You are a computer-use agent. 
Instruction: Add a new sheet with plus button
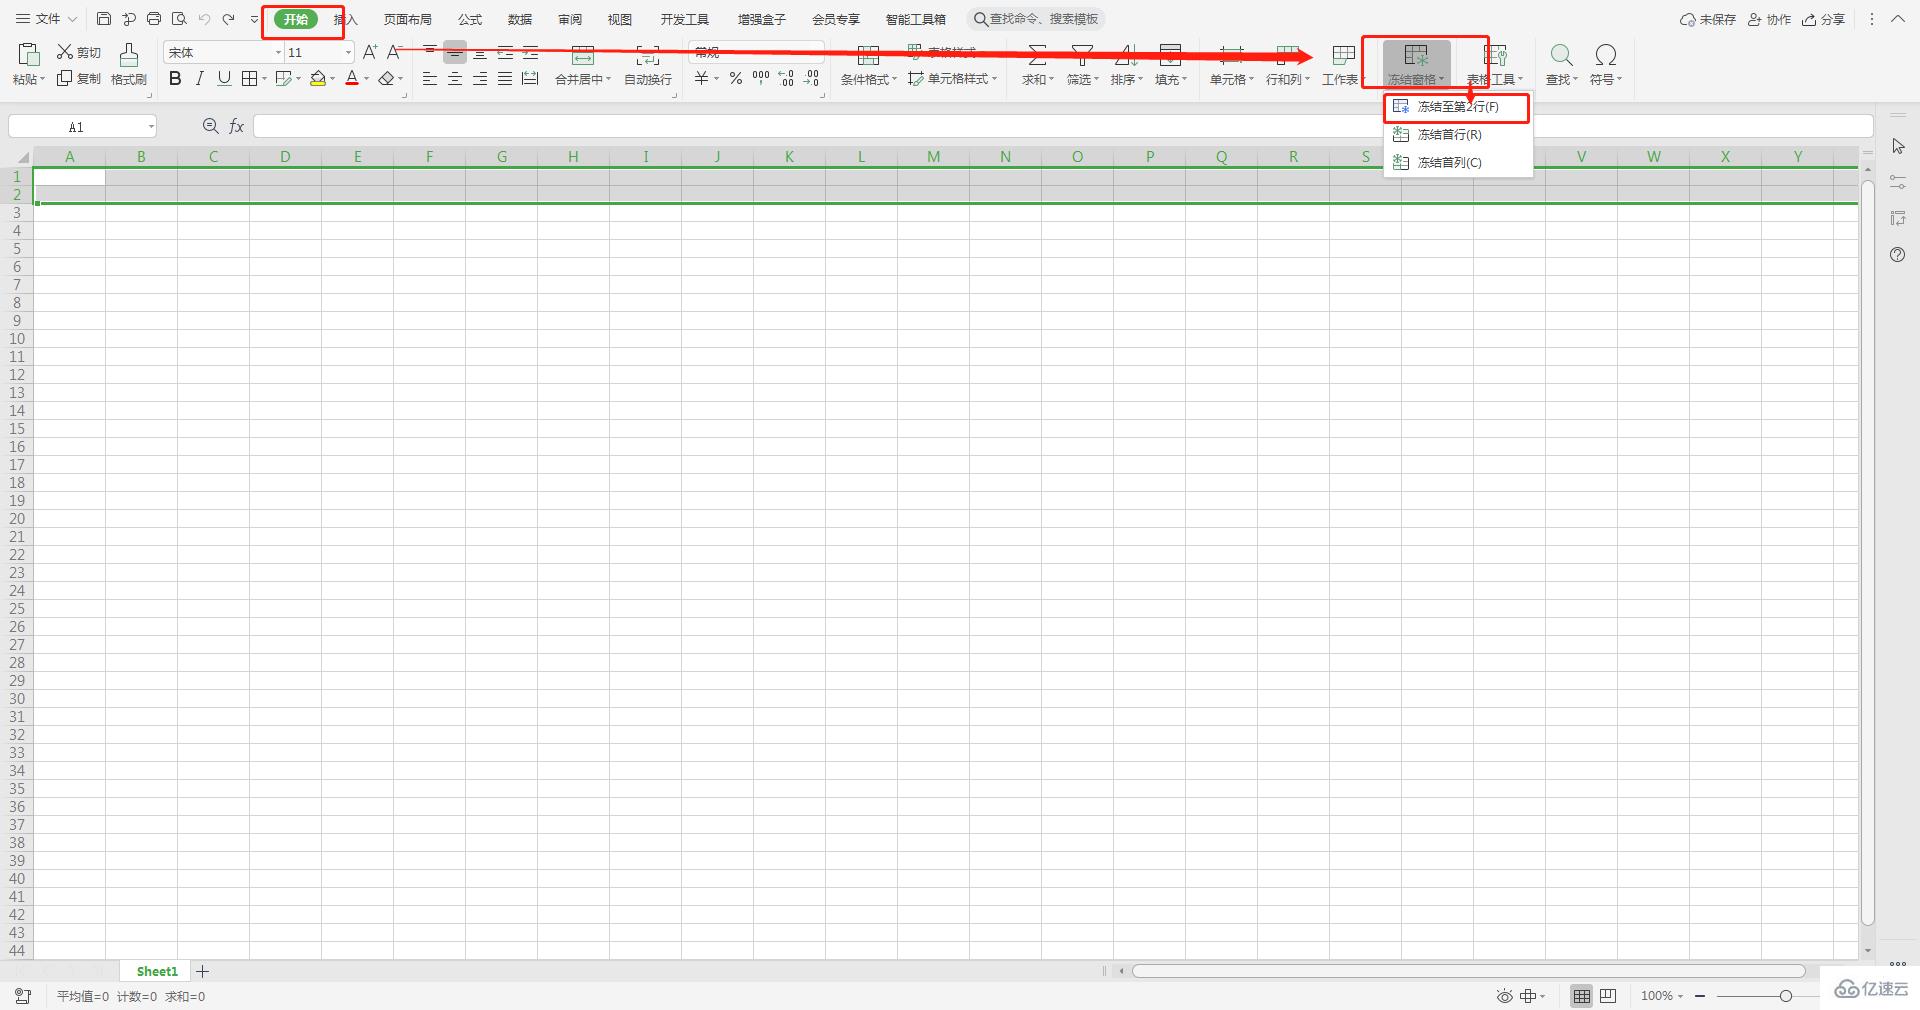(x=203, y=971)
